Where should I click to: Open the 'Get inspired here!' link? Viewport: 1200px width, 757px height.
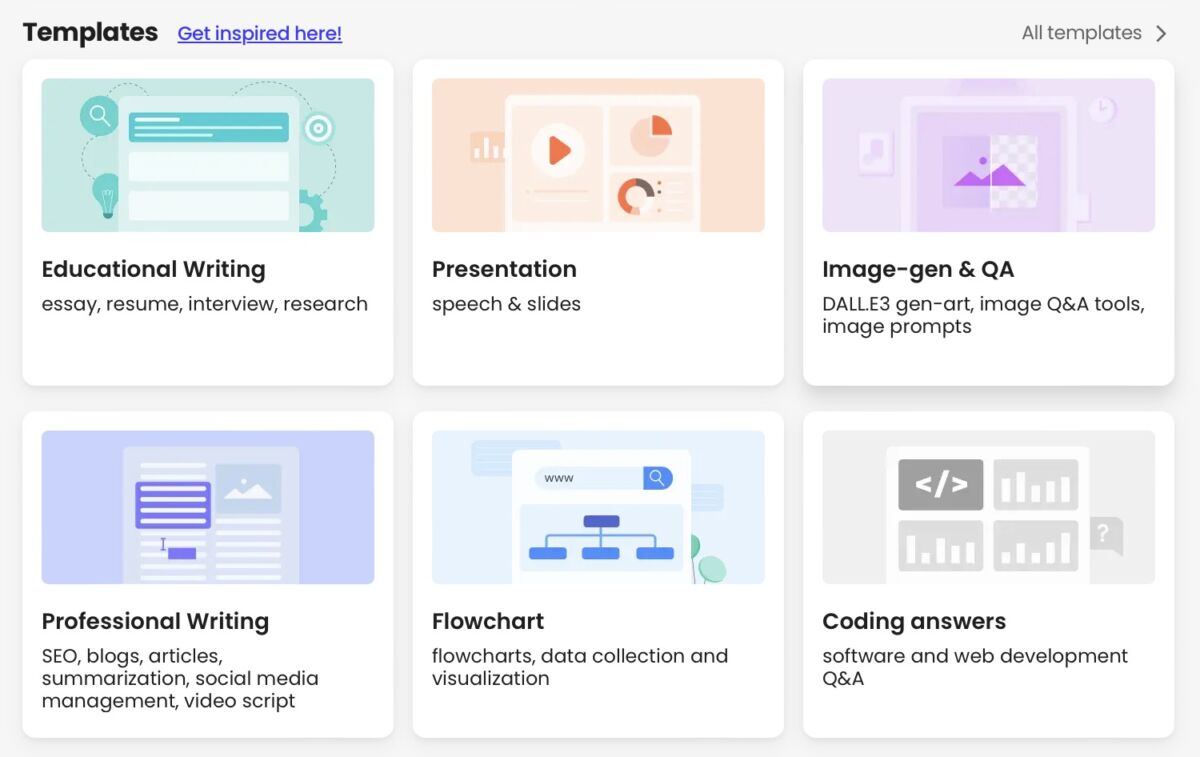click(x=259, y=33)
